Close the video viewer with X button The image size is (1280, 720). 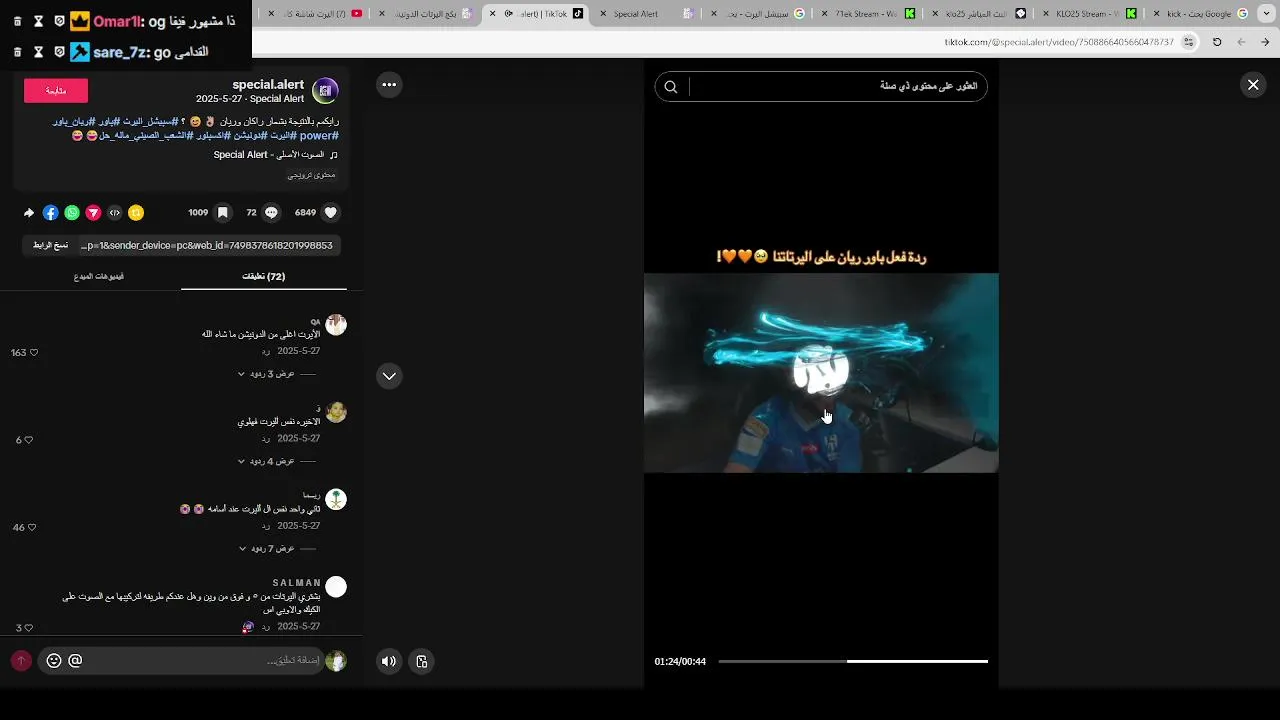tap(1253, 85)
